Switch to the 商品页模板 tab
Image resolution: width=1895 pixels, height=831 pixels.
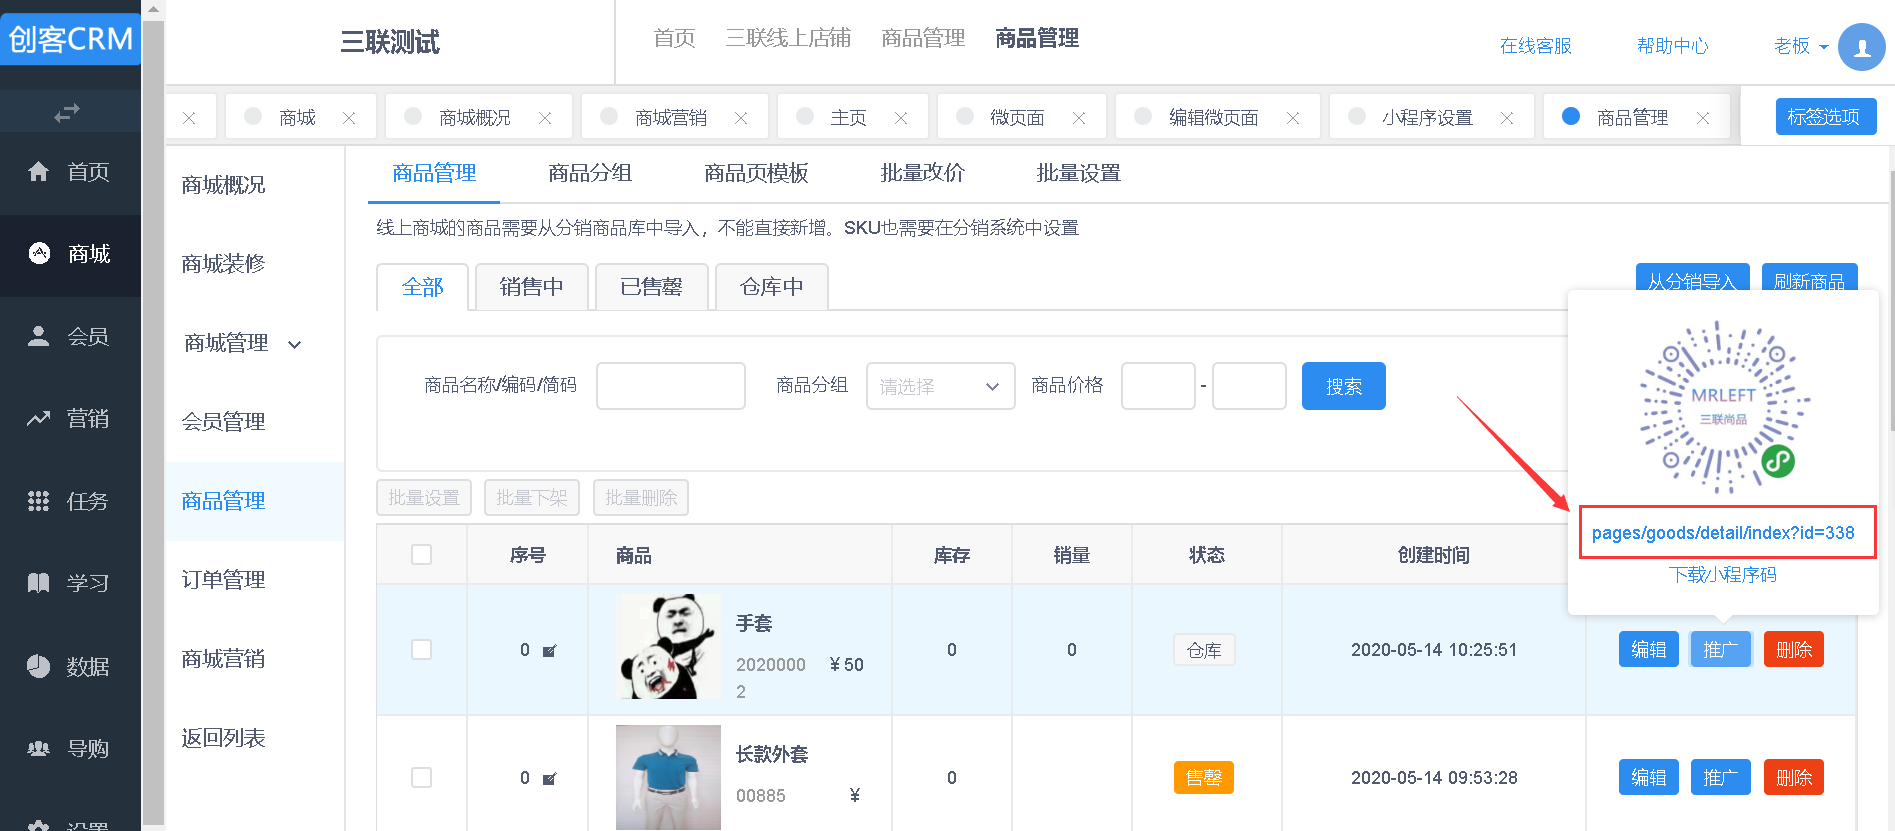pyautogui.click(x=756, y=173)
